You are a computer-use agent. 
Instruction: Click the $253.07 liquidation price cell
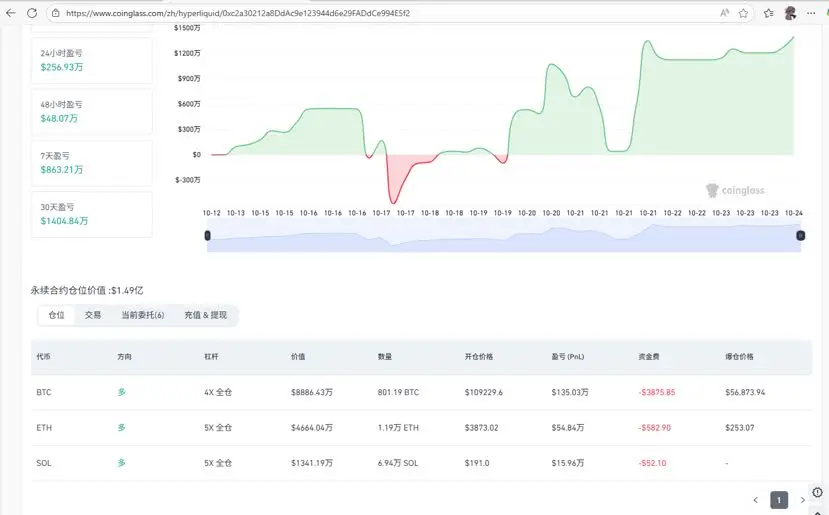[x=740, y=428]
